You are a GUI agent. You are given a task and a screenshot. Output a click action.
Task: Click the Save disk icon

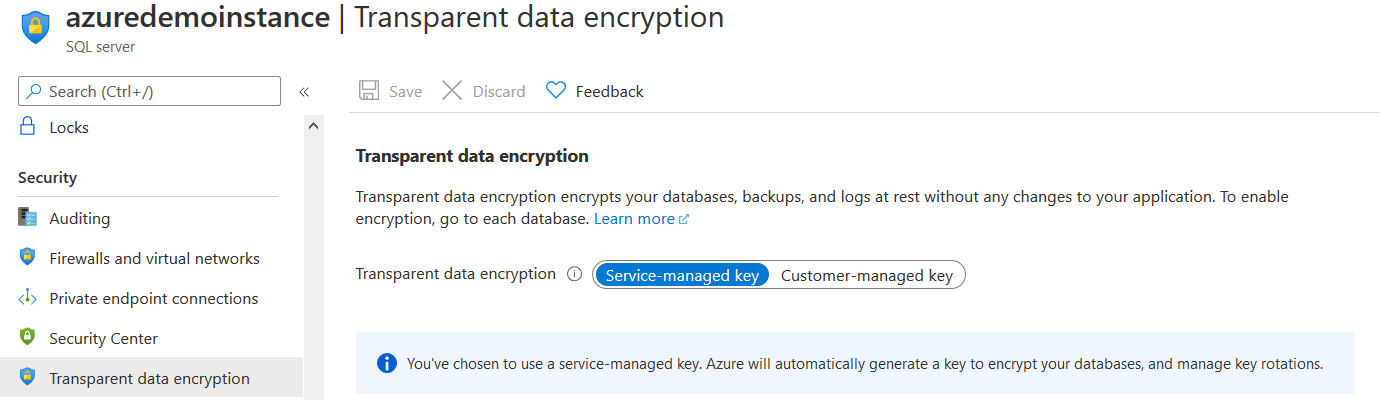[x=369, y=91]
